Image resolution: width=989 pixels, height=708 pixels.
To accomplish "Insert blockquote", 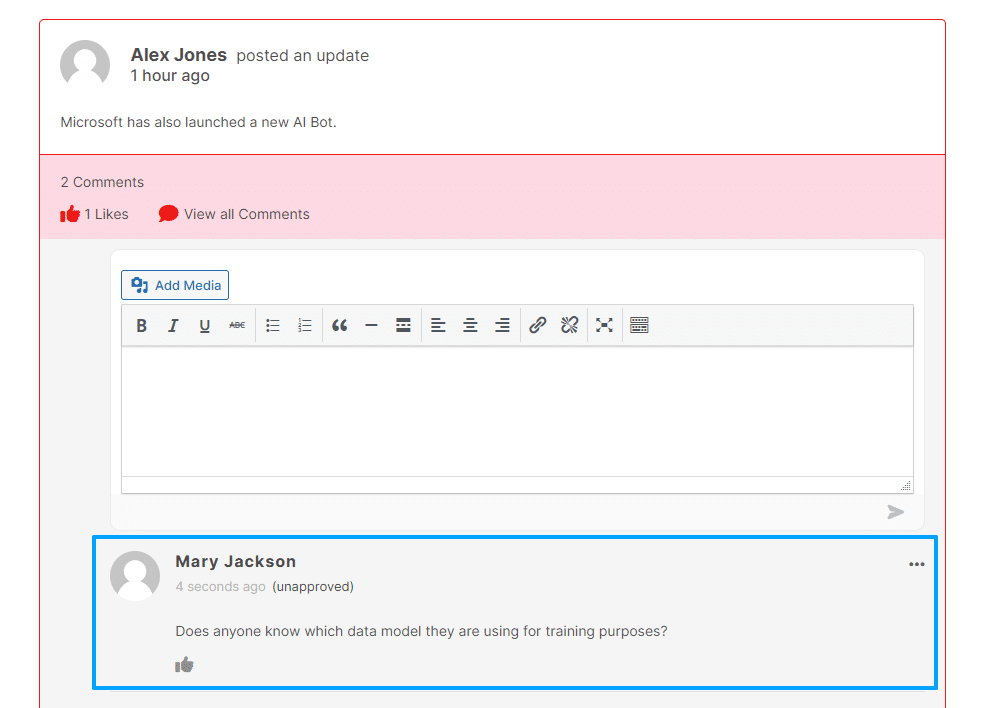I will click(x=339, y=326).
